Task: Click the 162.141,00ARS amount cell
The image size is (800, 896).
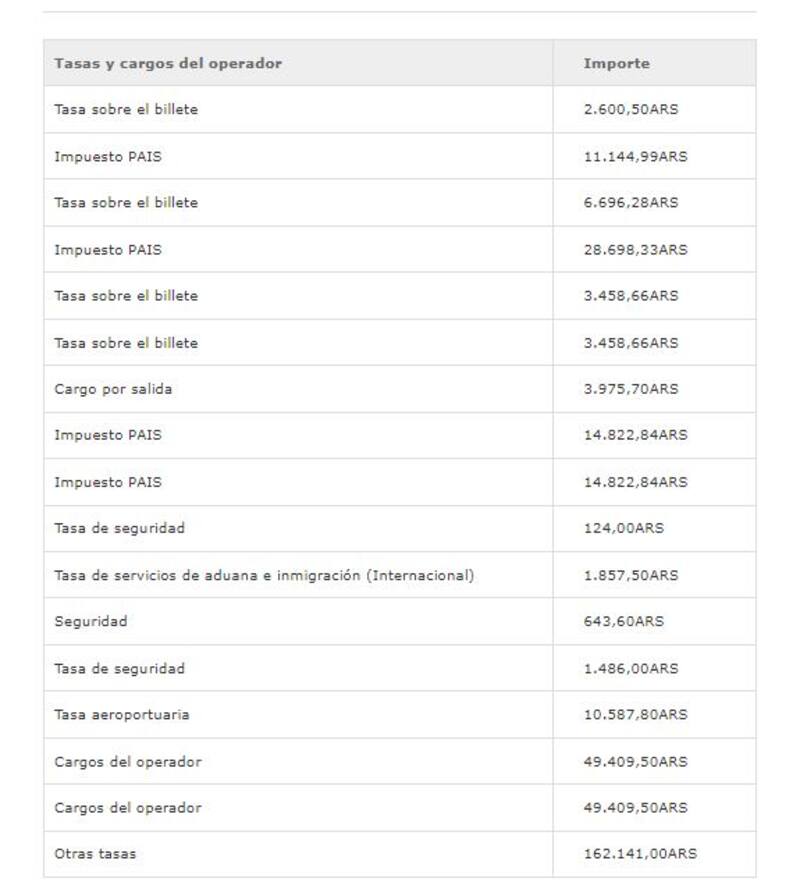Action: (640, 854)
